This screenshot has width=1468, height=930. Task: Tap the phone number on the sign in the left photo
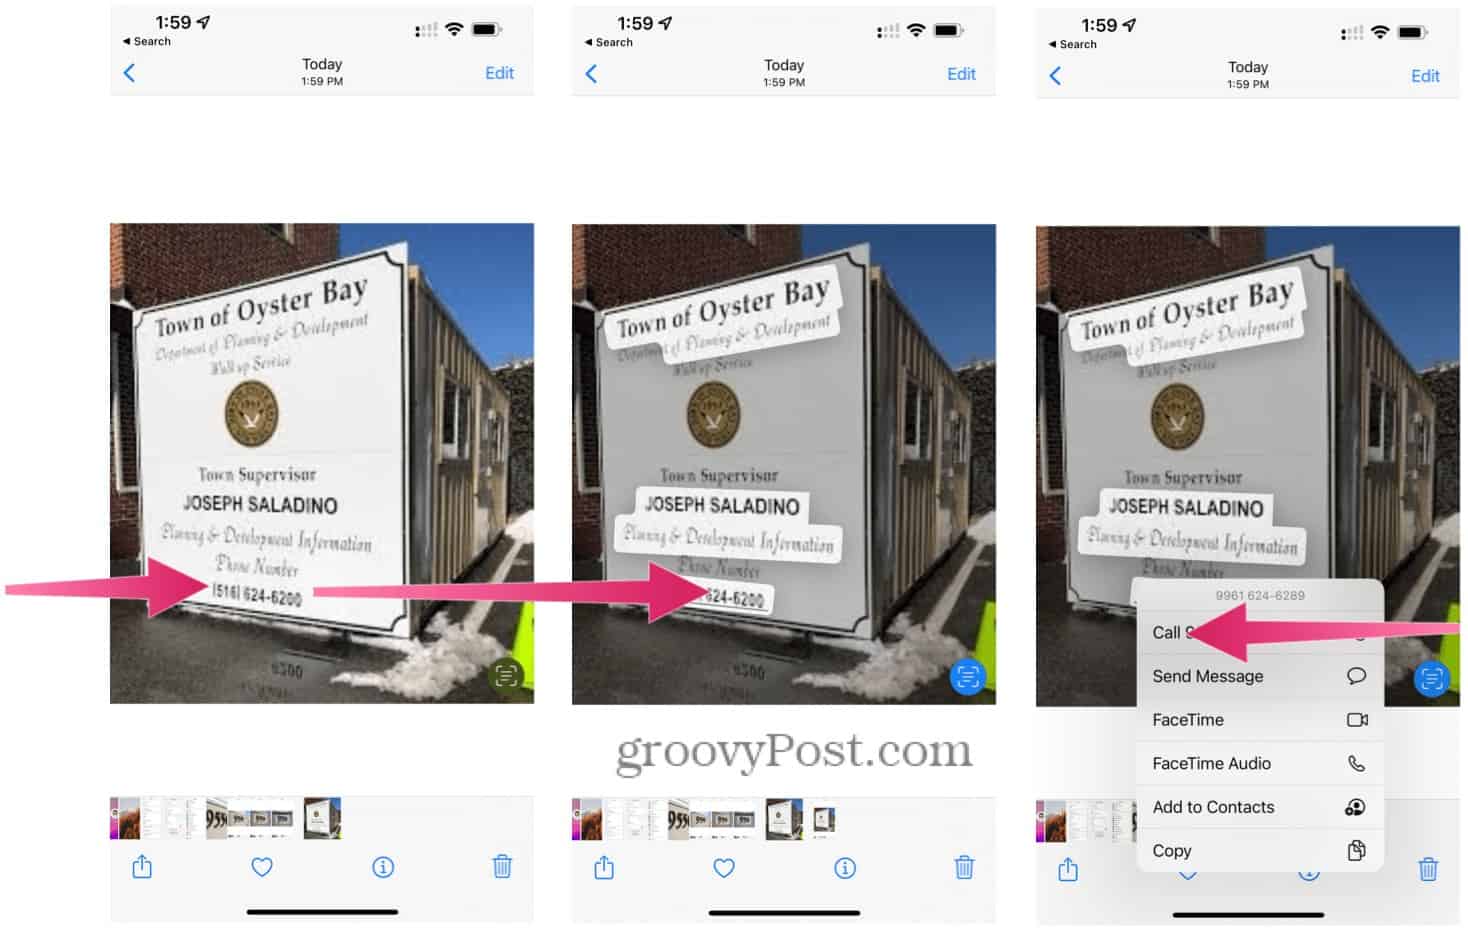[257, 594]
